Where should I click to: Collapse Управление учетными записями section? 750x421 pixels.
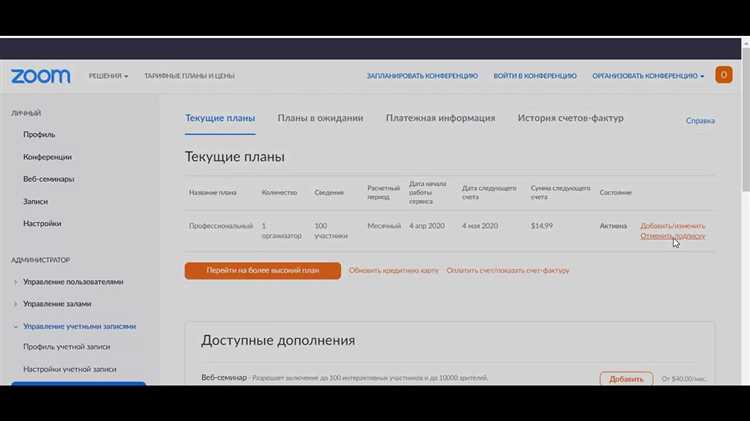79,326
